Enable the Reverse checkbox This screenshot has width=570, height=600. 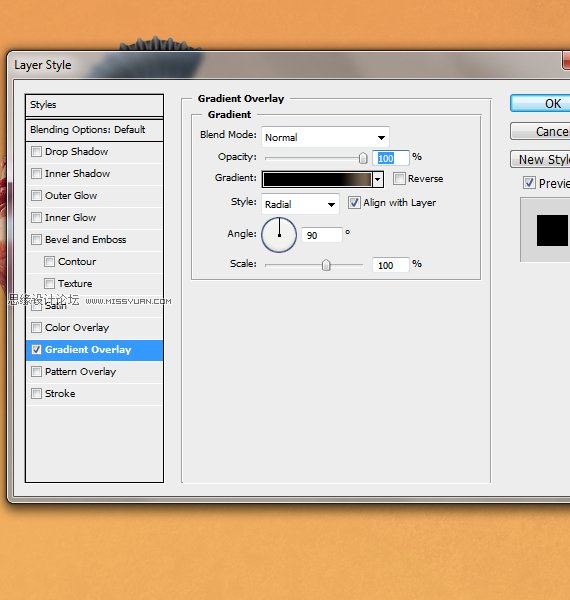click(x=399, y=178)
